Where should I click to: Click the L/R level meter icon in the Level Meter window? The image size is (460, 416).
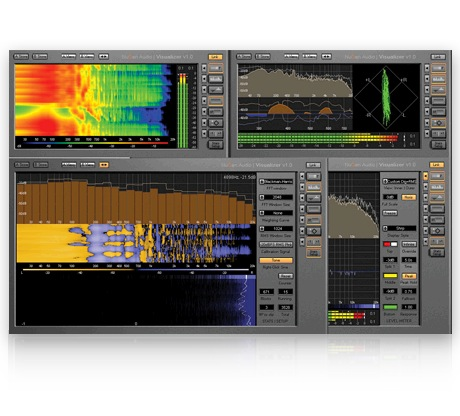[437, 241]
